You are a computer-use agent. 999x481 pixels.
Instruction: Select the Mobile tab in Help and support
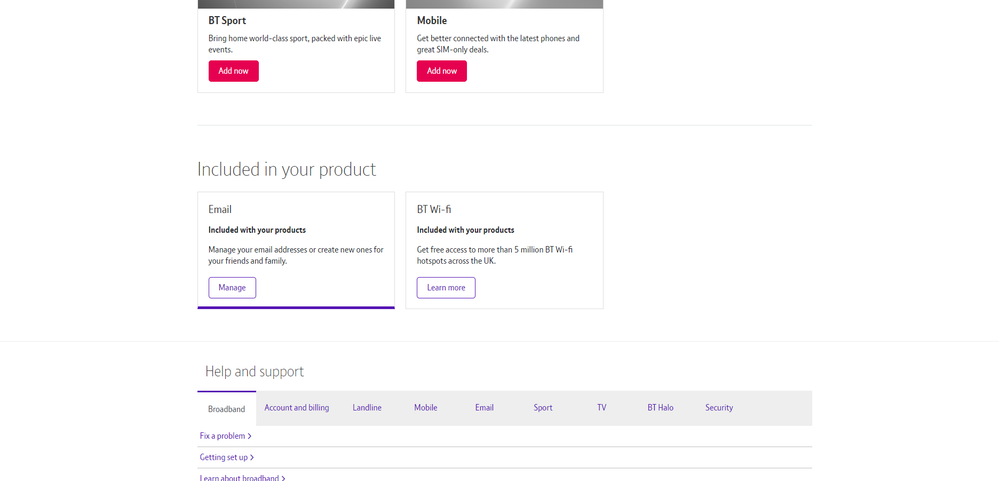tap(425, 408)
